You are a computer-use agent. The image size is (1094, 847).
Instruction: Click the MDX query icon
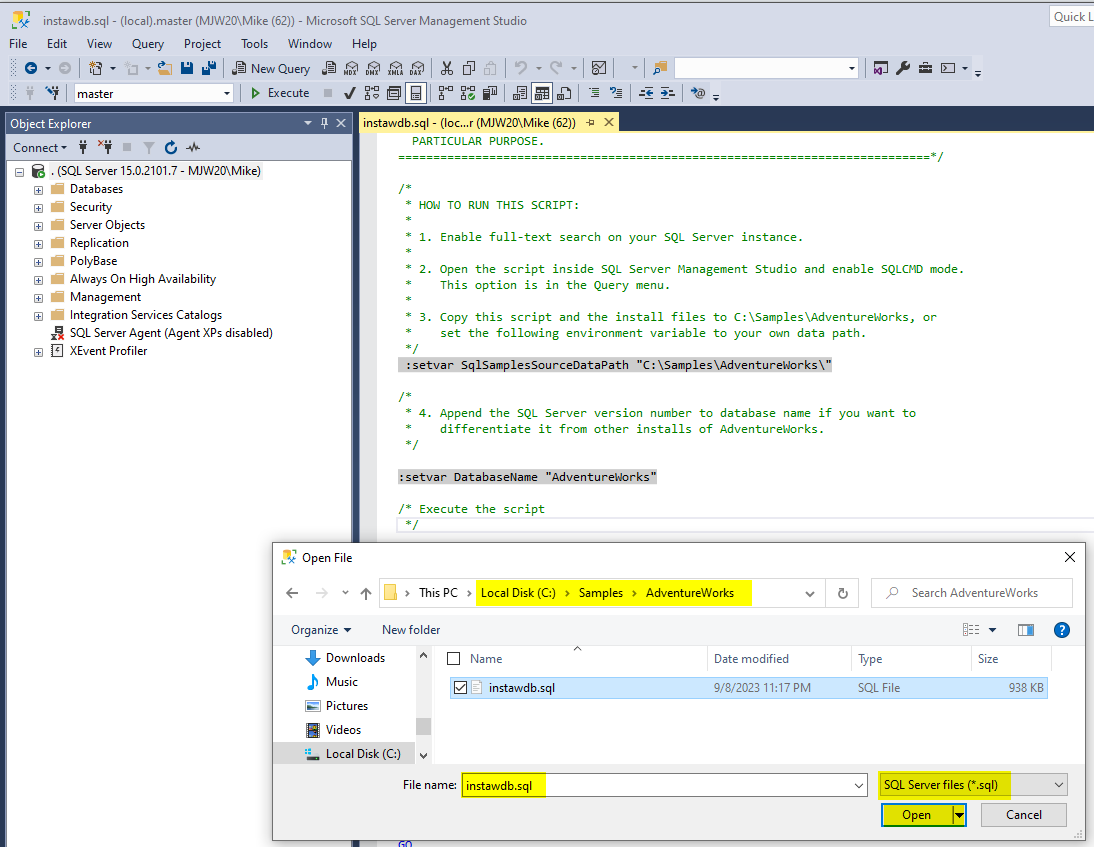tap(350, 68)
